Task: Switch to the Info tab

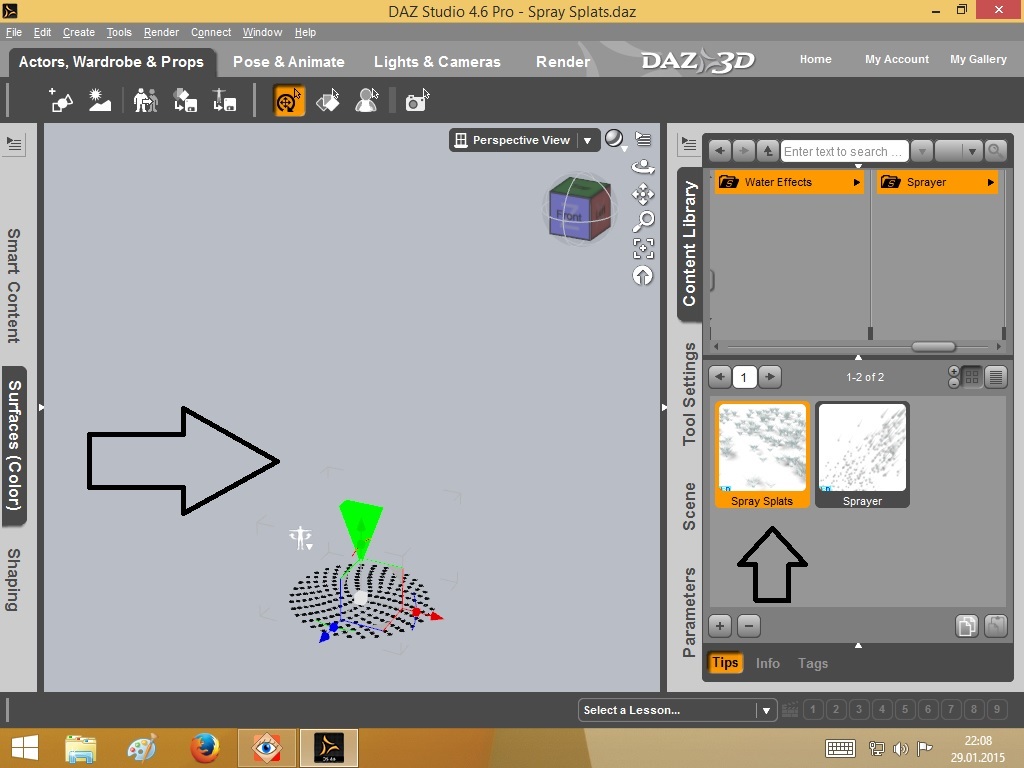Action: (x=768, y=663)
